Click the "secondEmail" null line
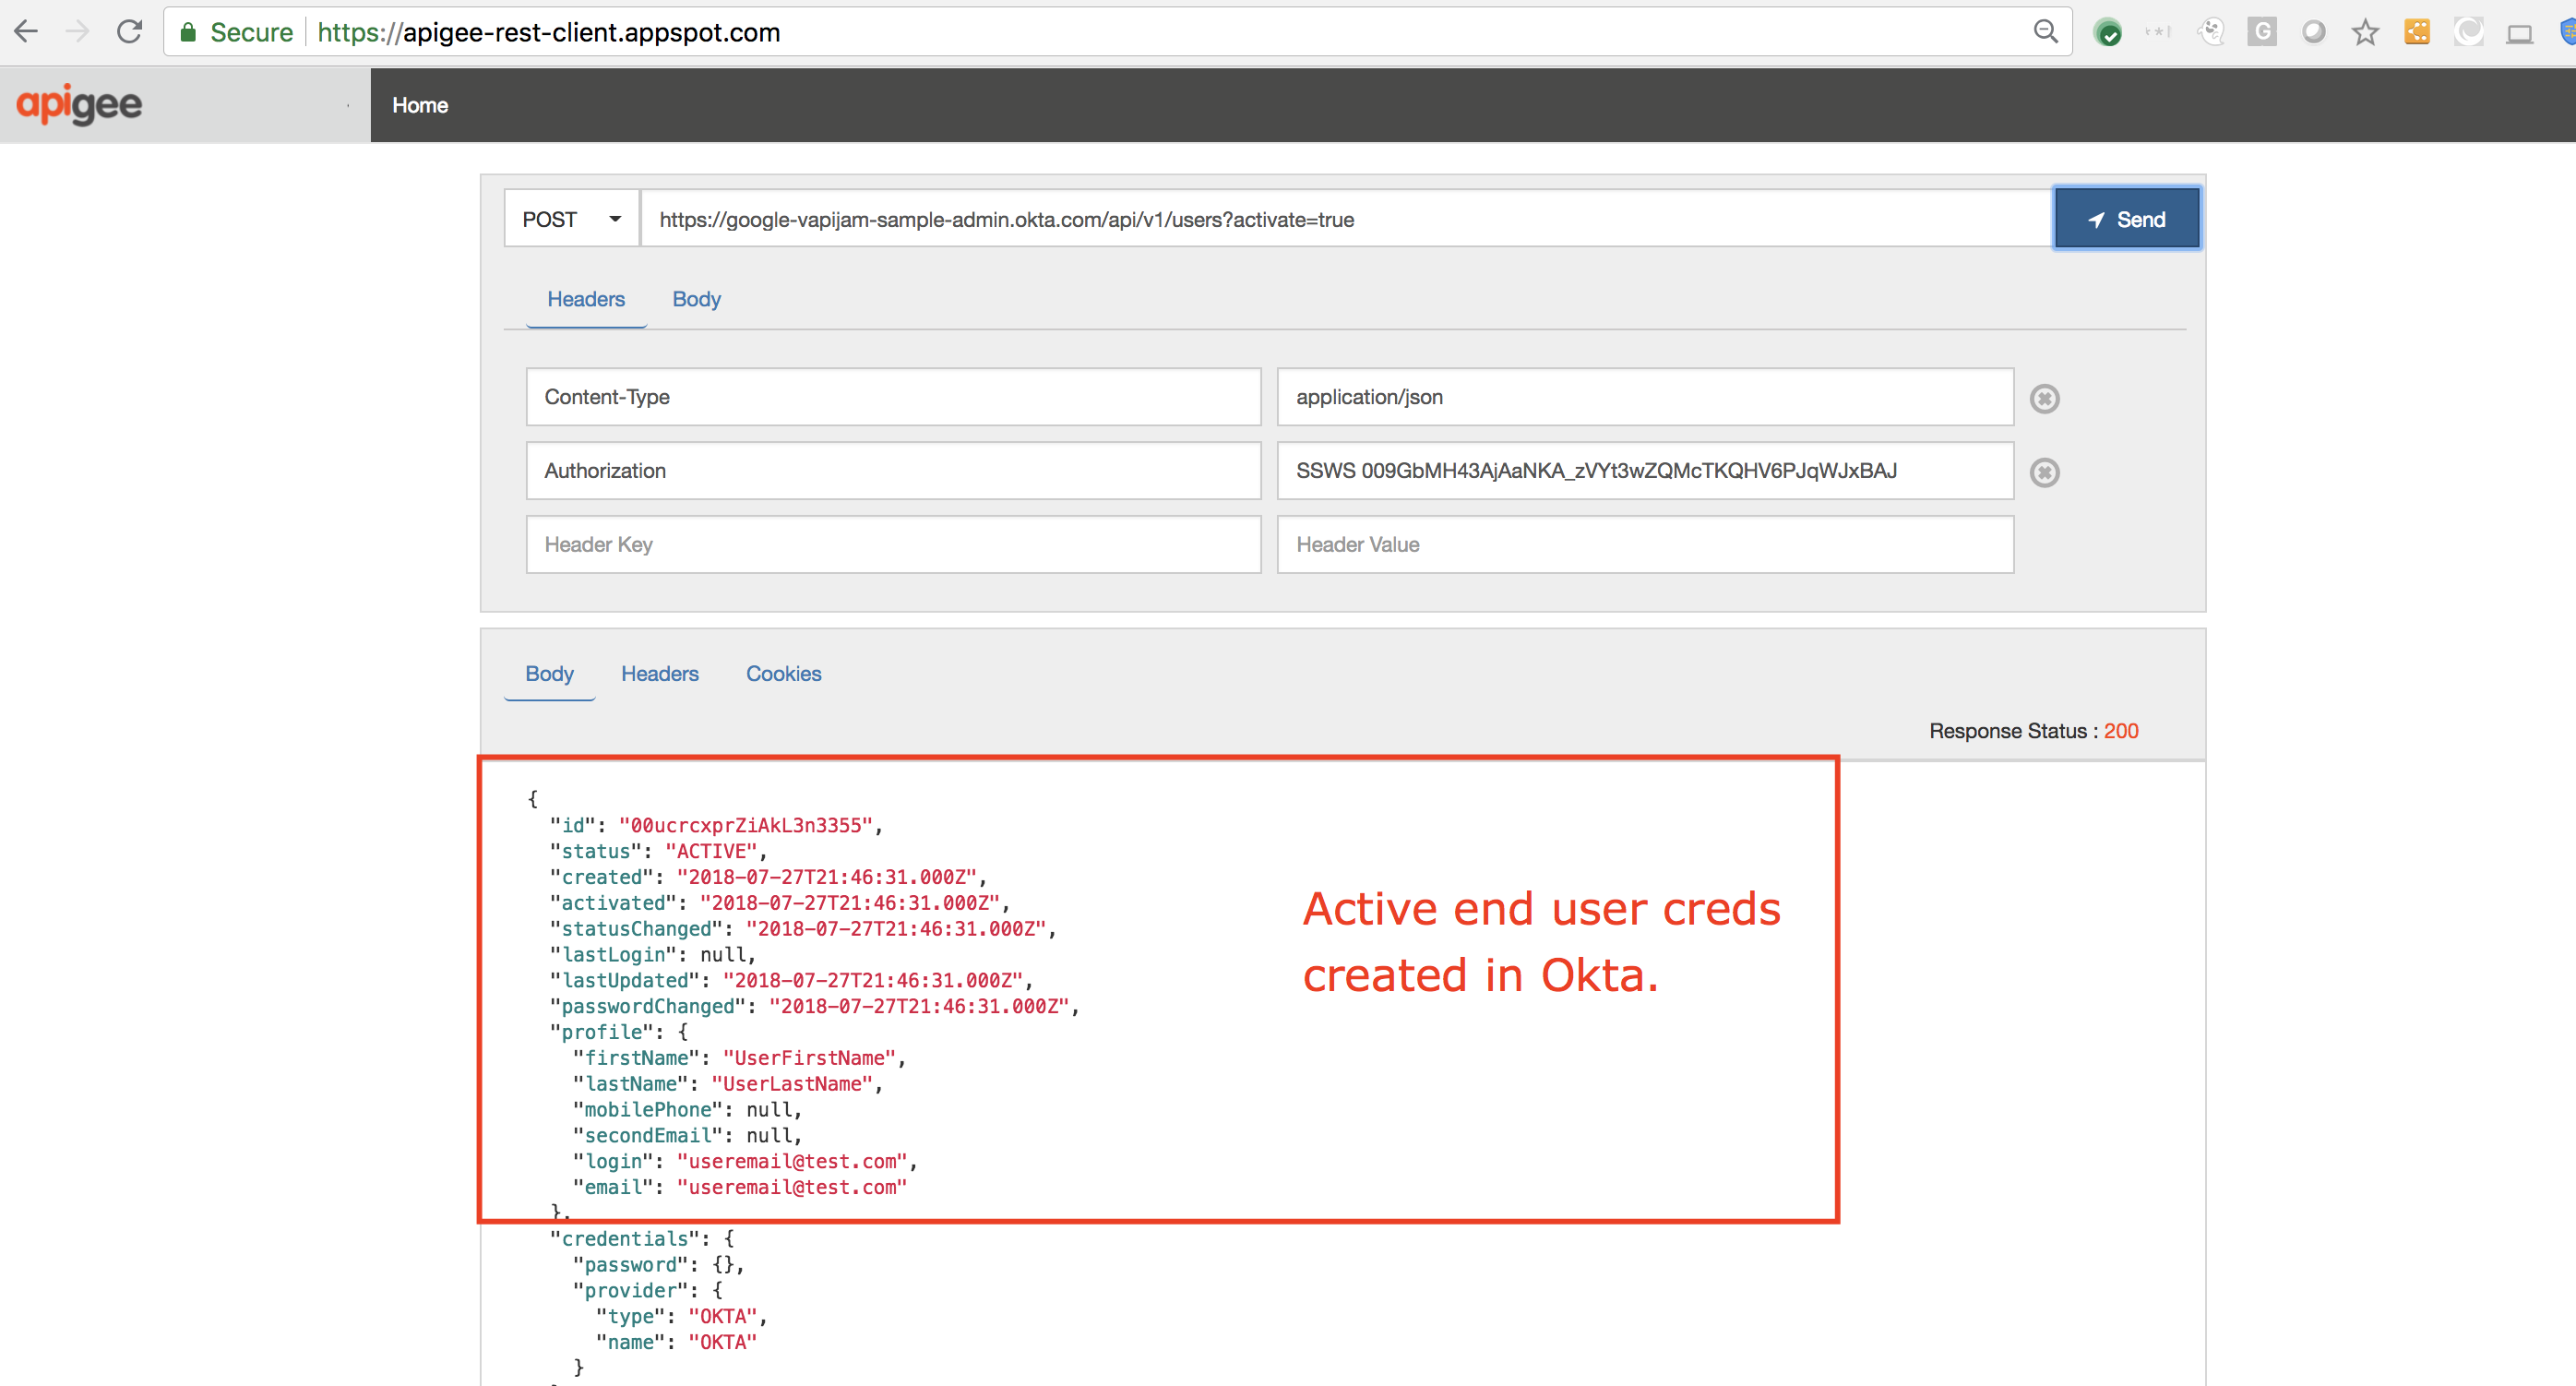 [688, 1136]
